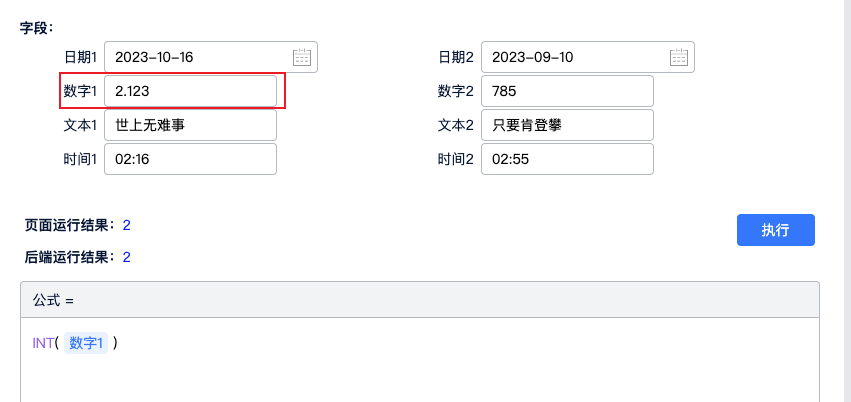Click the 文本2 label text
This screenshot has height=402, width=851.
click(456, 125)
